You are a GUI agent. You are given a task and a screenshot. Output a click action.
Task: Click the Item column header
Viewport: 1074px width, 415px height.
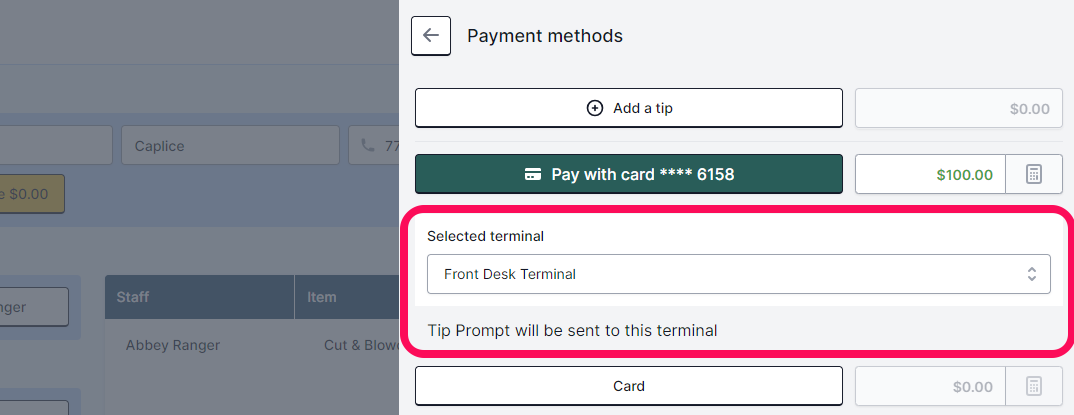pyautogui.click(x=347, y=297)
